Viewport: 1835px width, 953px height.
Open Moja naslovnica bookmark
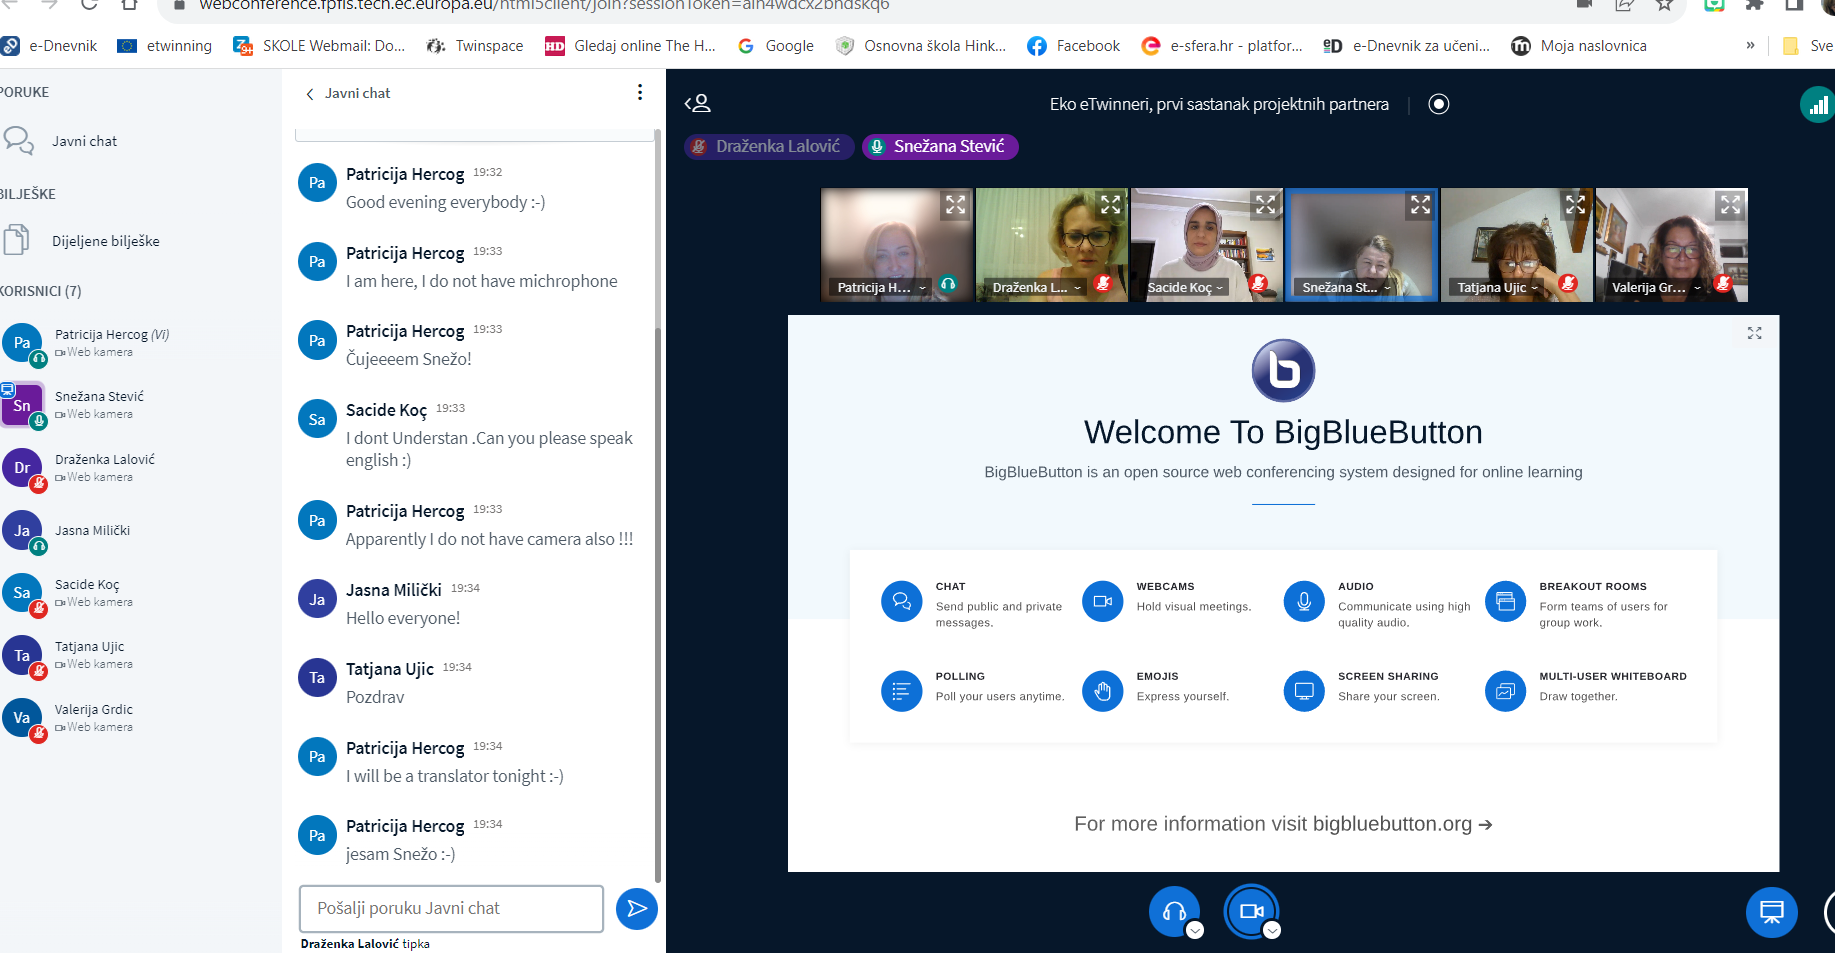(x=1579, y=46)
